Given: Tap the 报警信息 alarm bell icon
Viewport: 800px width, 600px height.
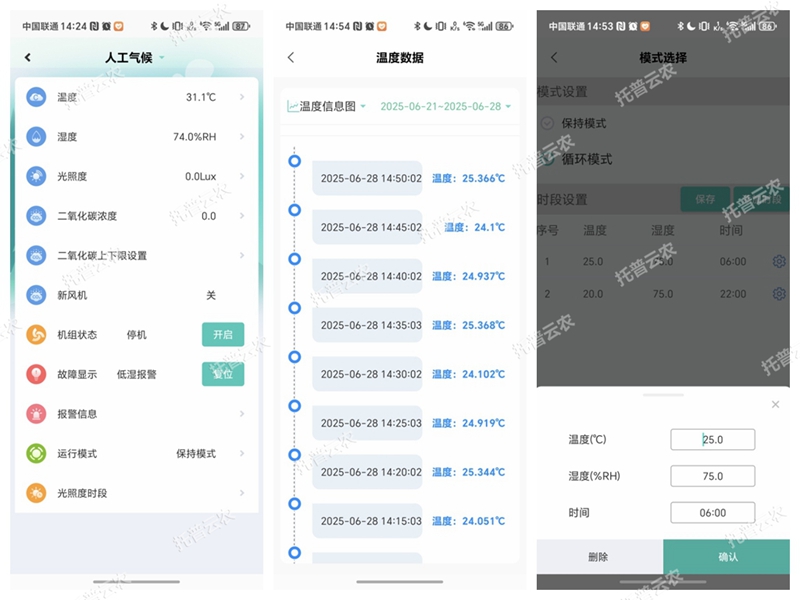Looking at the screenshot, I should pyautogui.click(x=37, y=414).
